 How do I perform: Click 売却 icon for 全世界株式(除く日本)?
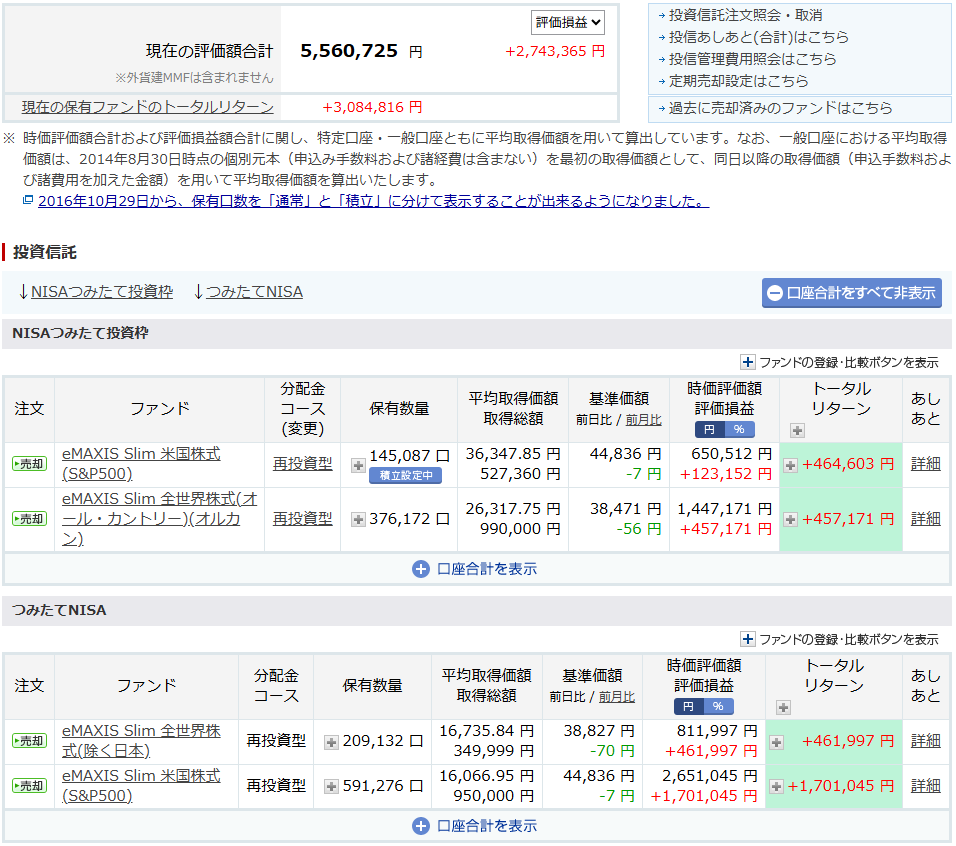29,741
